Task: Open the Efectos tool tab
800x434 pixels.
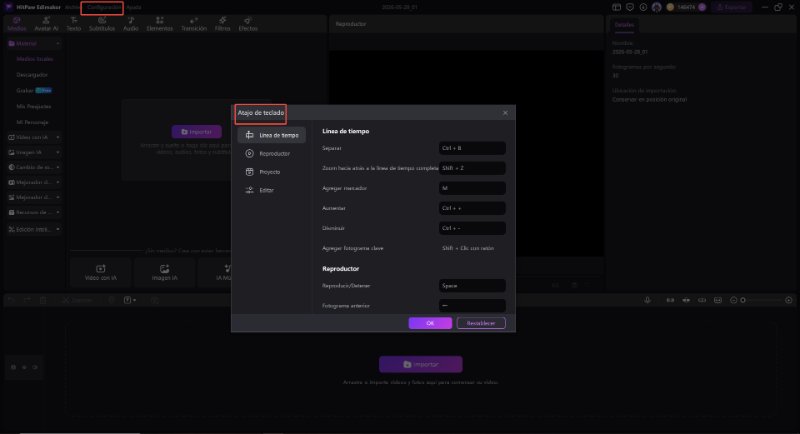Action: (248, 24)
